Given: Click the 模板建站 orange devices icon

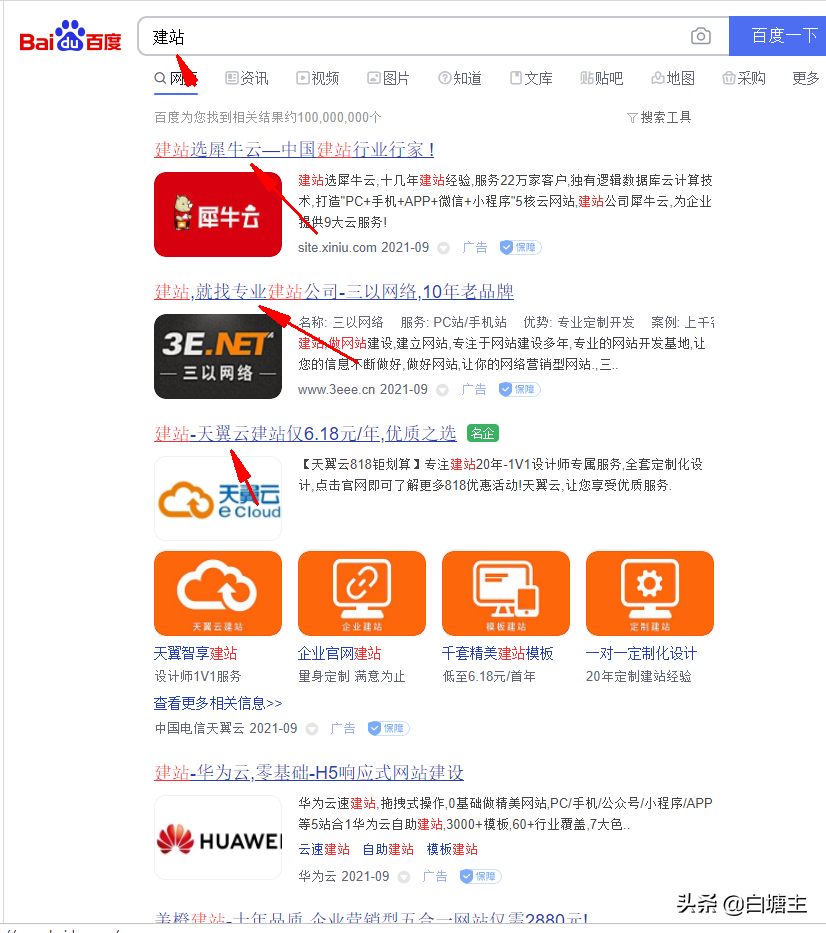Looking at the screenshot, I should [x=506, y=593].
